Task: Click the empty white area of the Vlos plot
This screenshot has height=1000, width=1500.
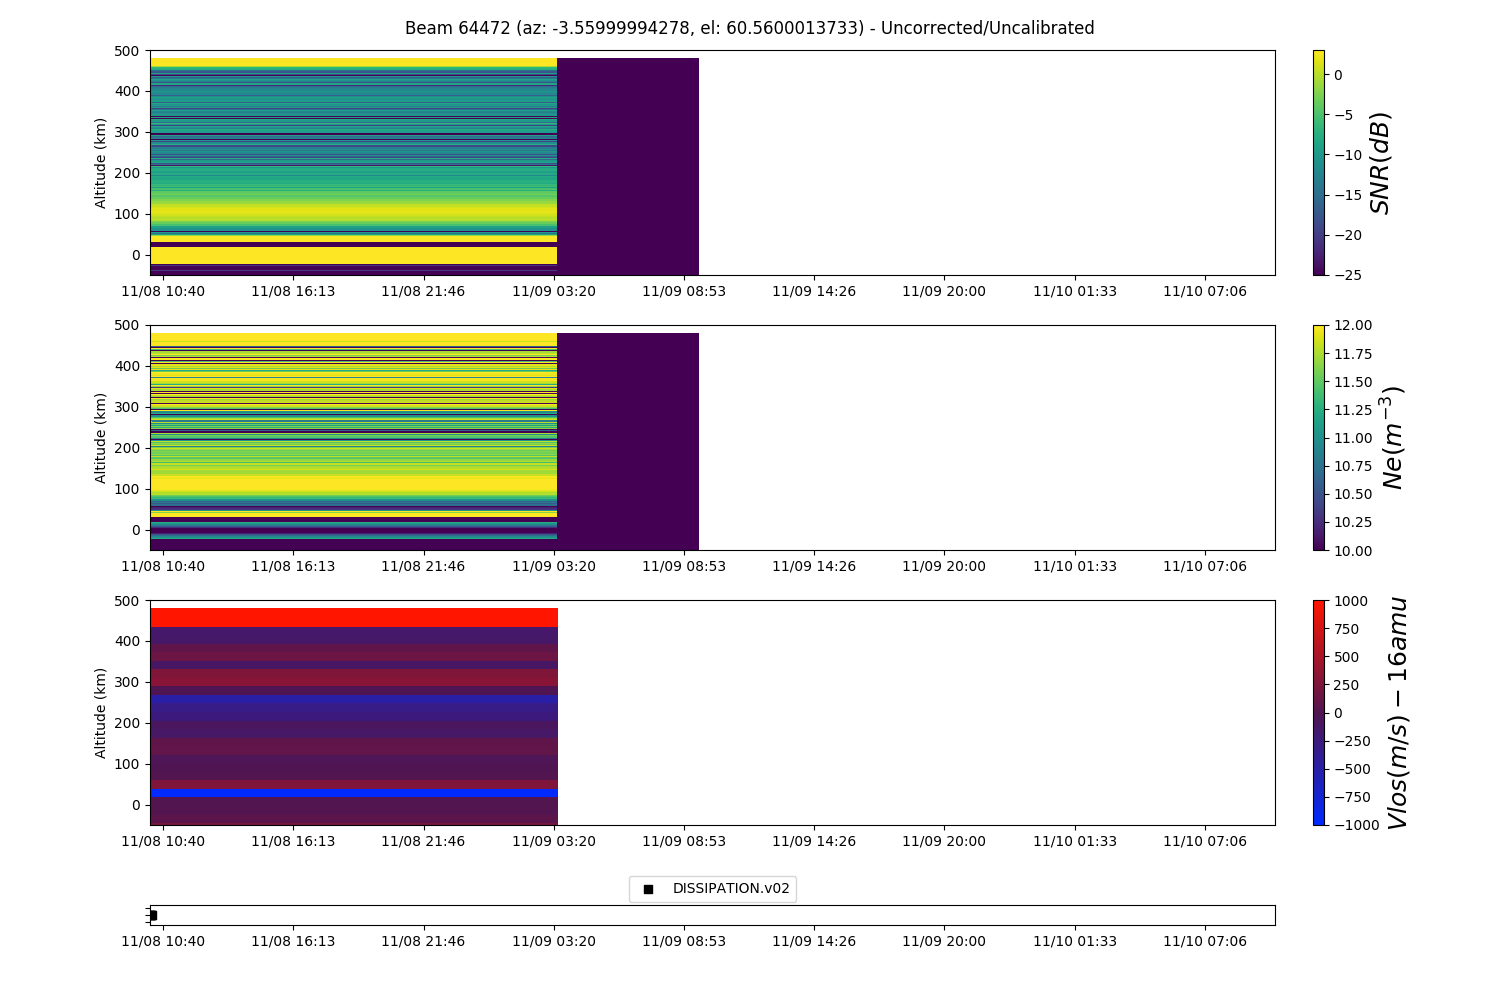Action: point(915,712)
